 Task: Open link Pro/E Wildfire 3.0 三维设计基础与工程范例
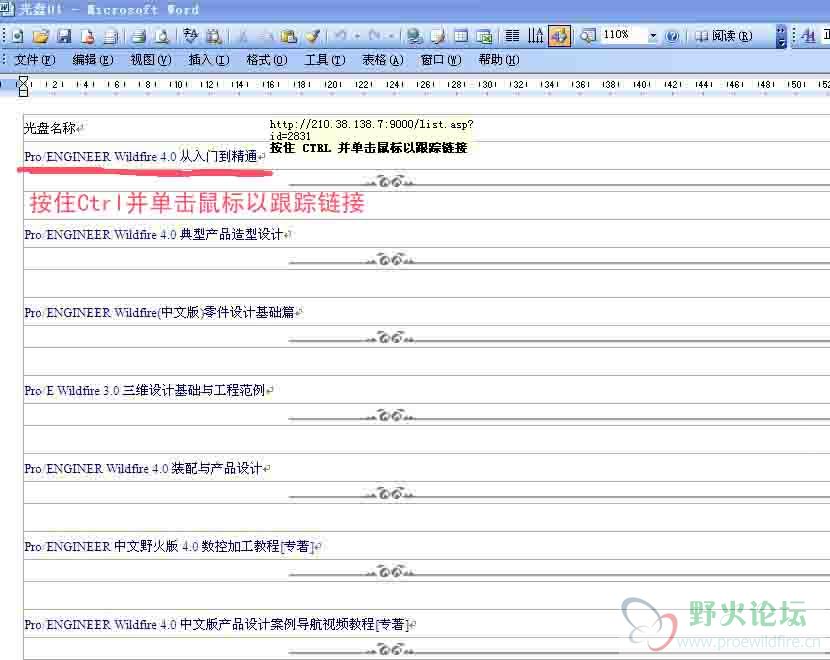[145, 391]
